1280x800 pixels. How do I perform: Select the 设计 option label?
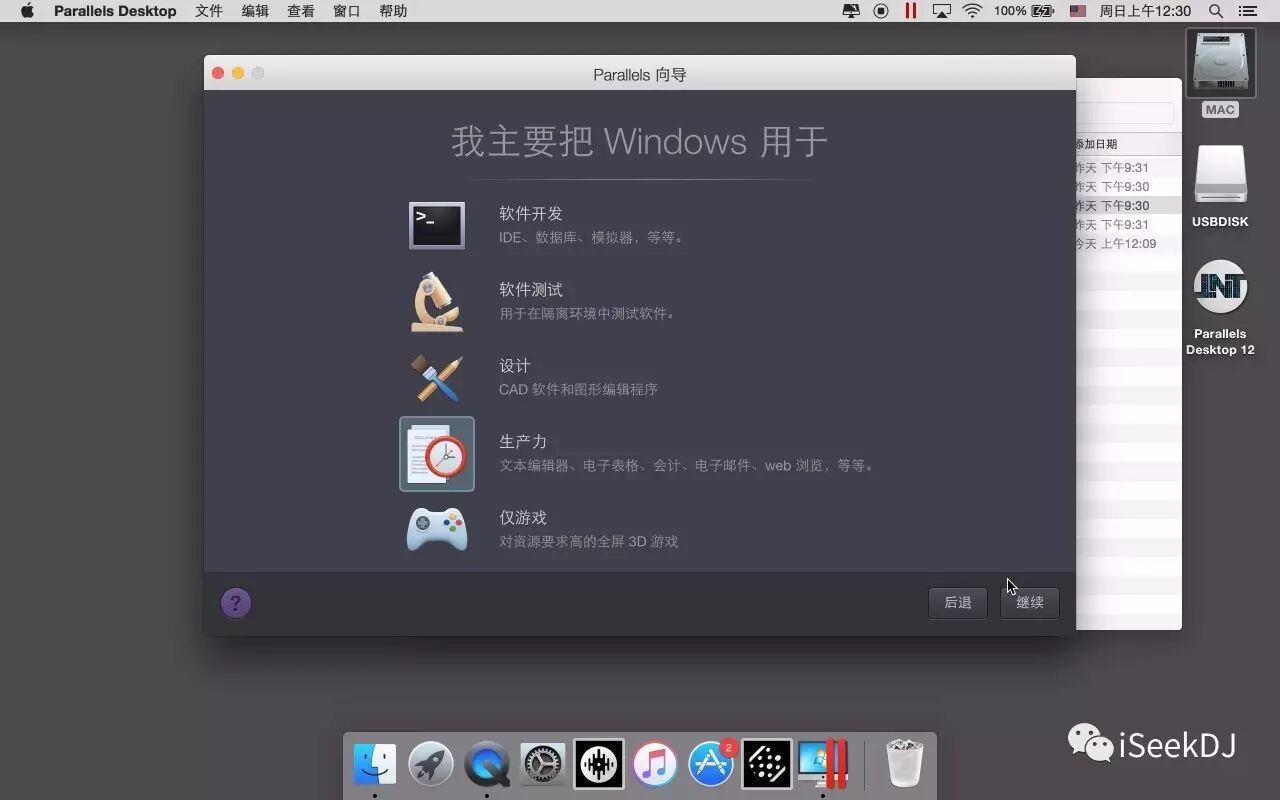point(515,366)
